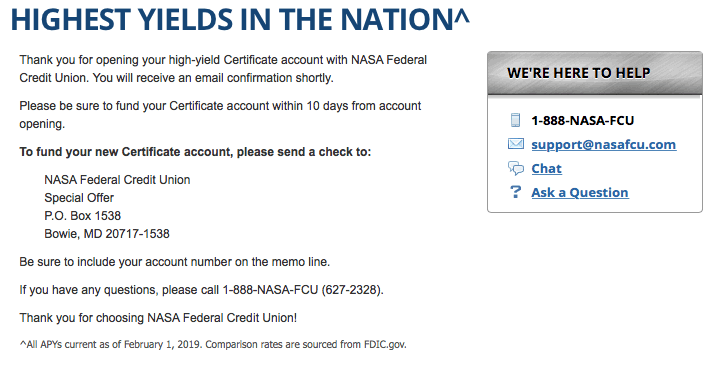Screen dimensions: 711x365
Task: Open the support@nasafcu.com email link
Action: (604, 145)
